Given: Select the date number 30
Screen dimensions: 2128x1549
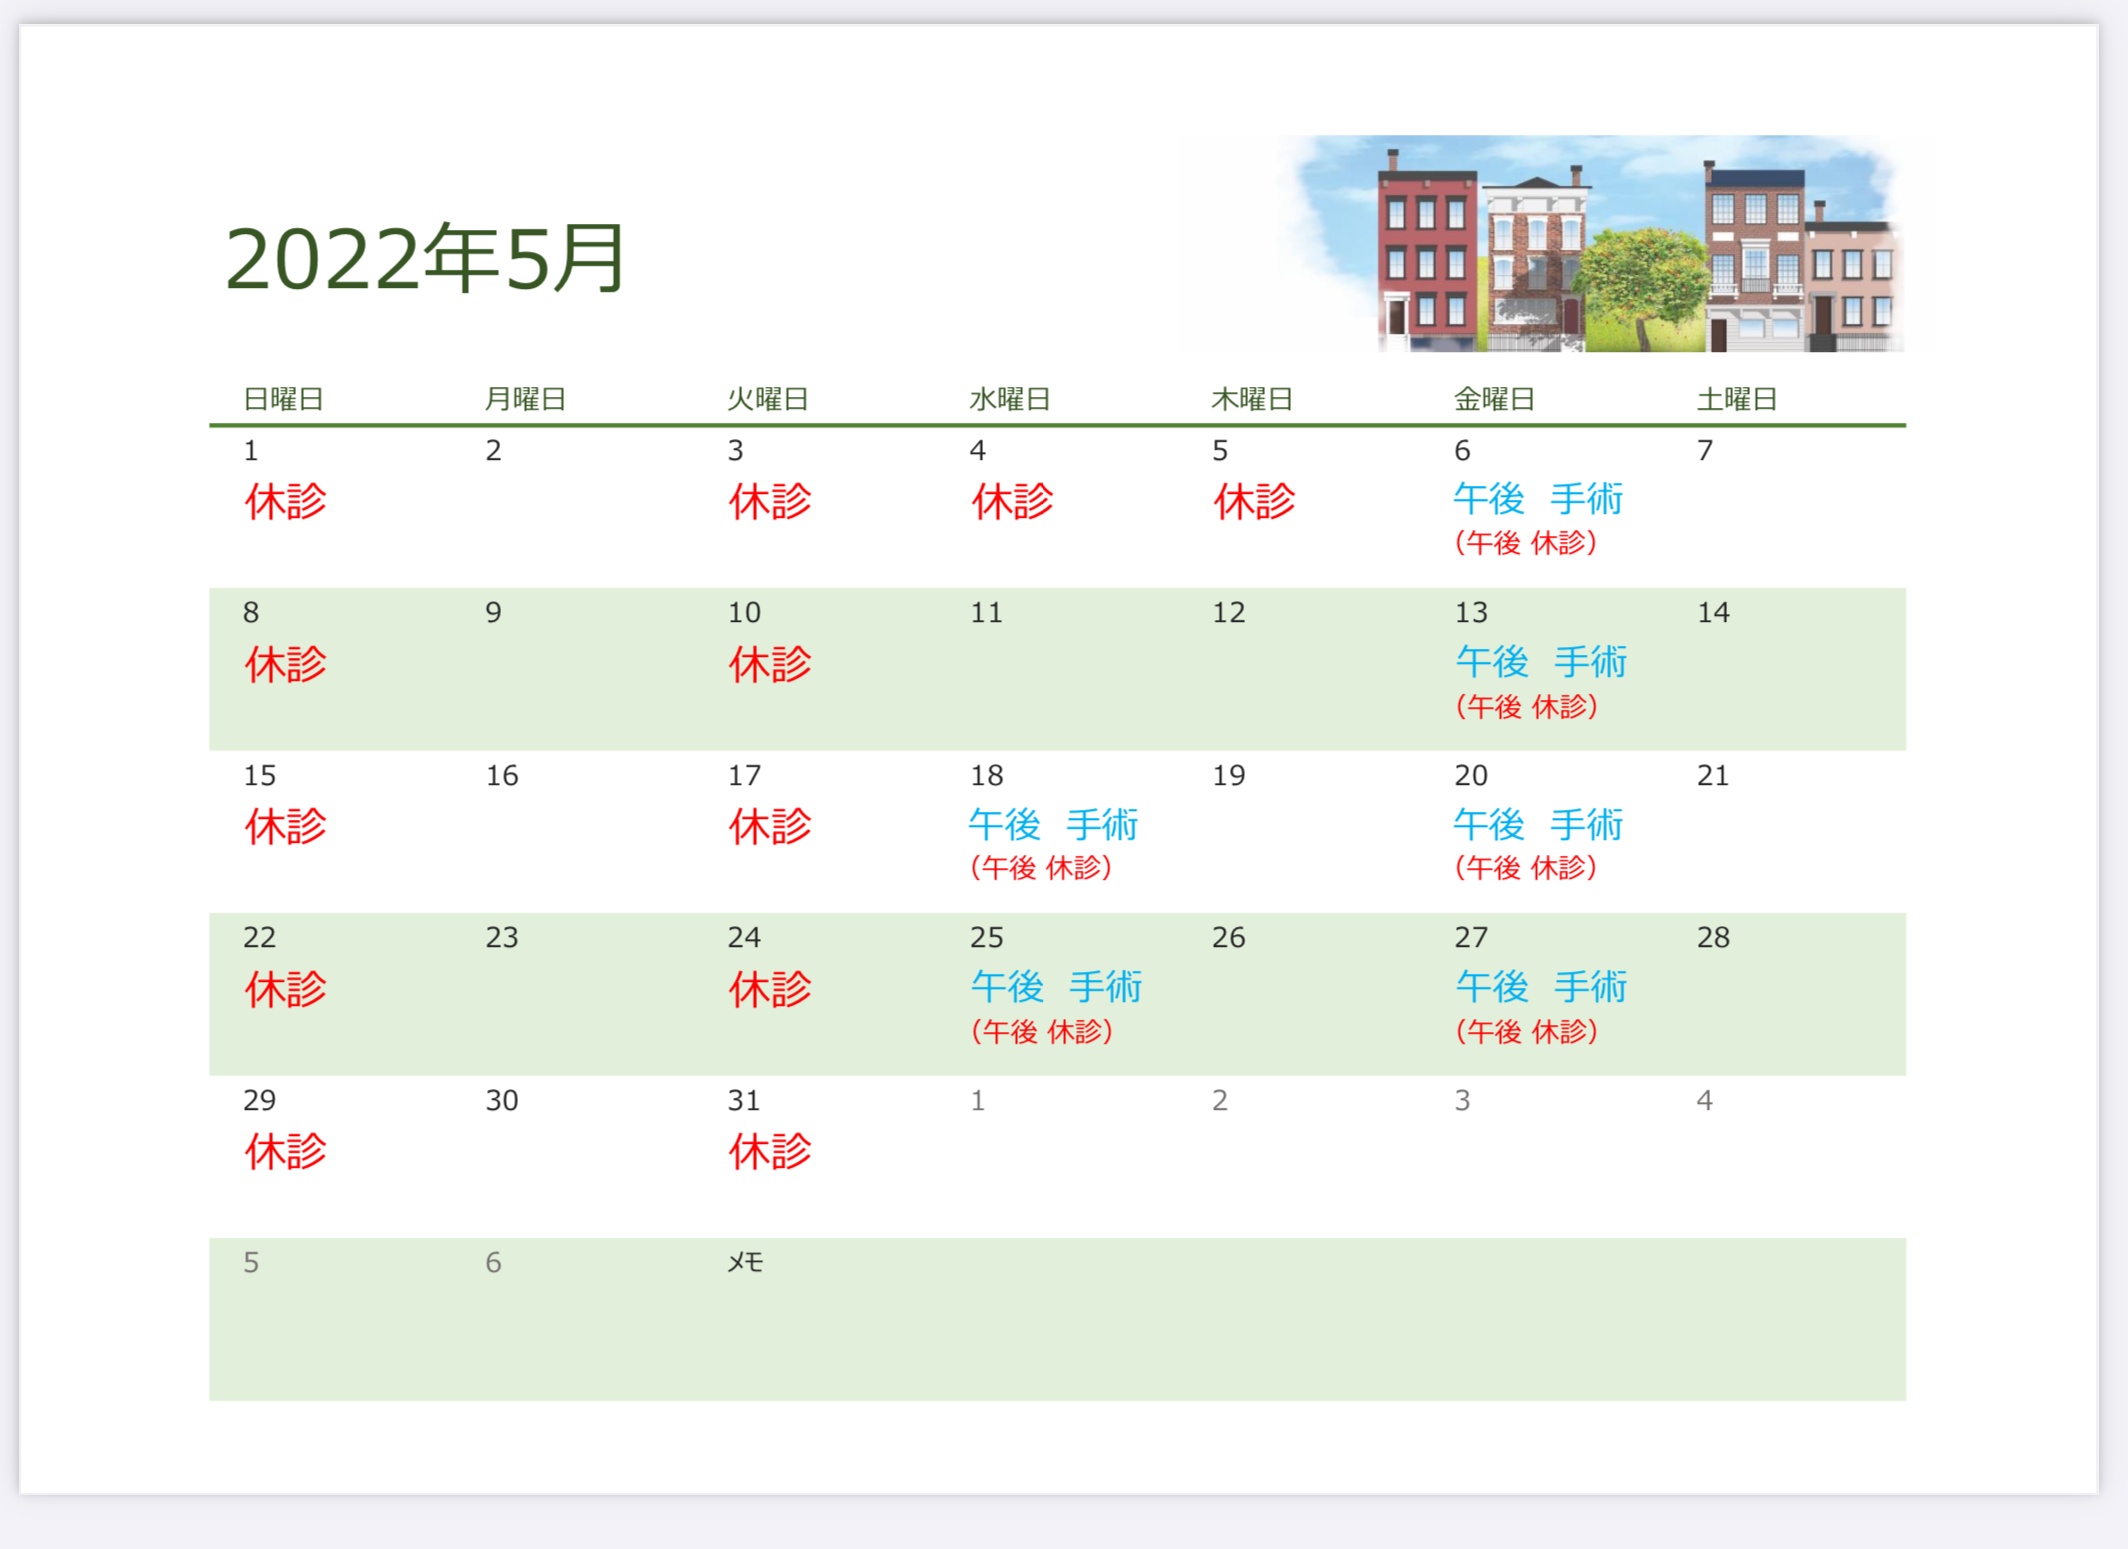Looking at the screenshot, I should pos(501,1100).
